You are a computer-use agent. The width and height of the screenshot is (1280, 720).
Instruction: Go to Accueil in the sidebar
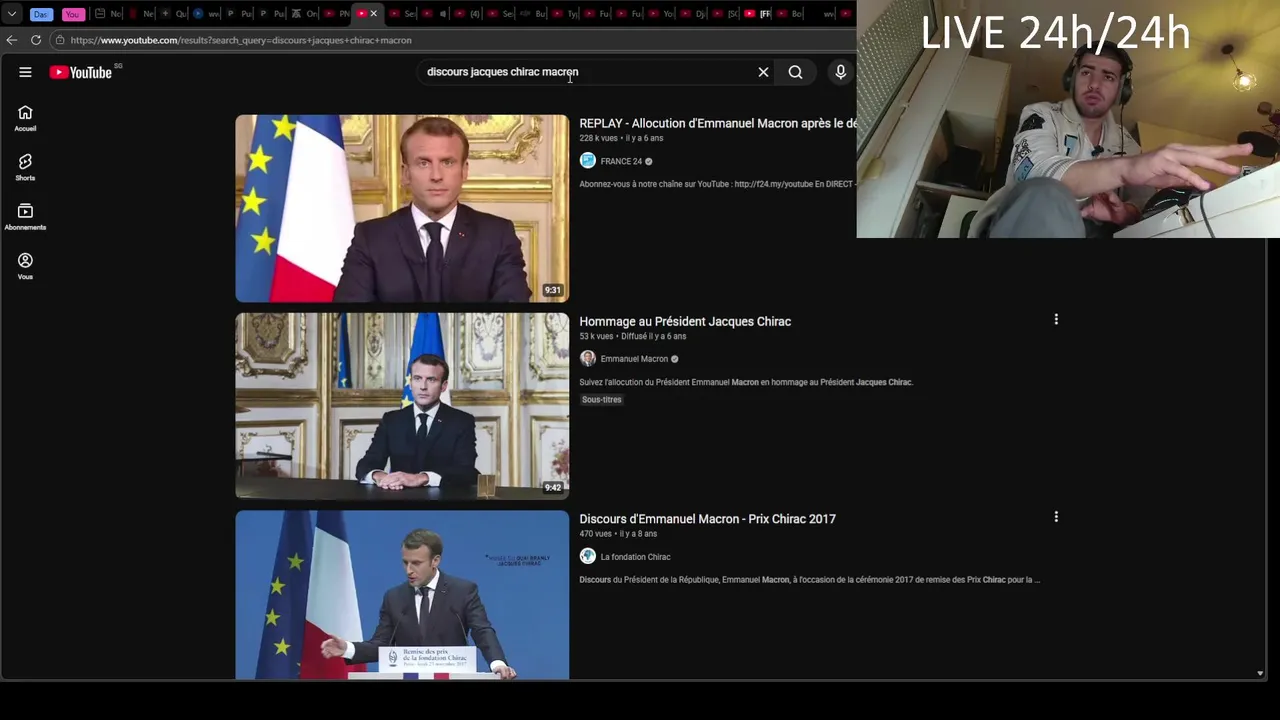(x=25, y=119)
